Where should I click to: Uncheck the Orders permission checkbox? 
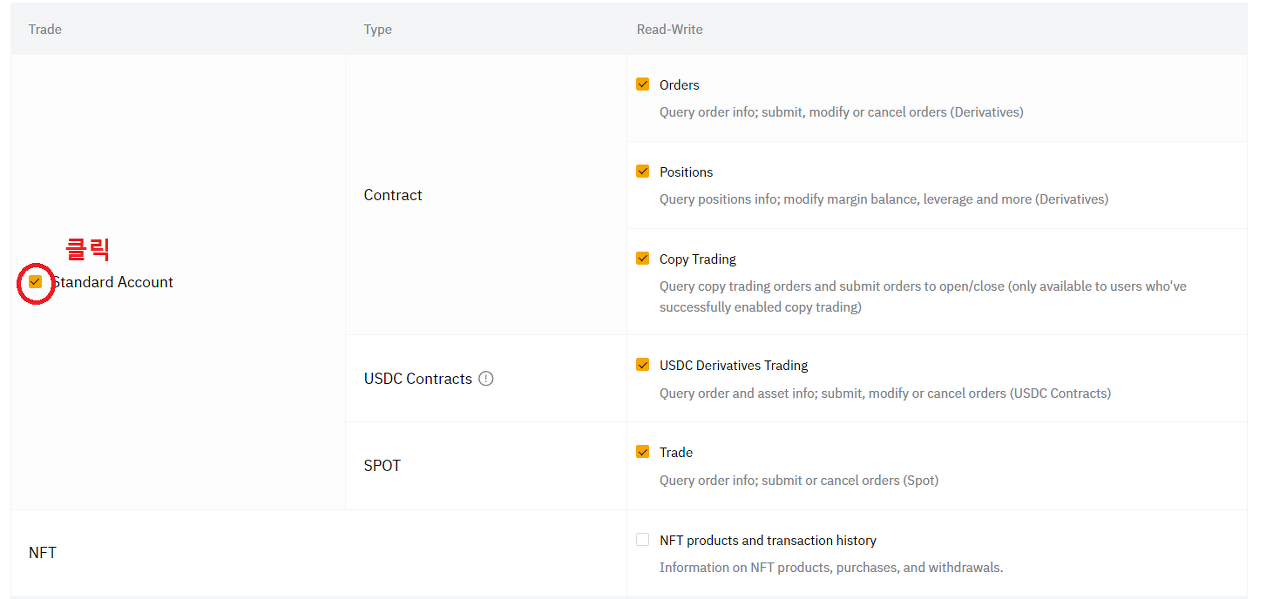pos(642,85)
